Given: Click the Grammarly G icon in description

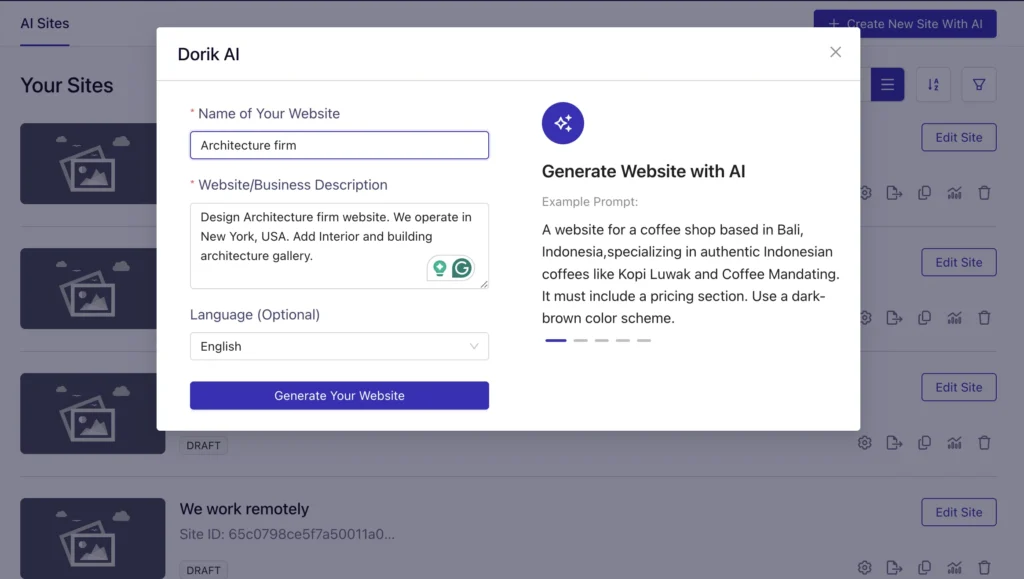Looking at the screenshot, I should tap(462, 268).
